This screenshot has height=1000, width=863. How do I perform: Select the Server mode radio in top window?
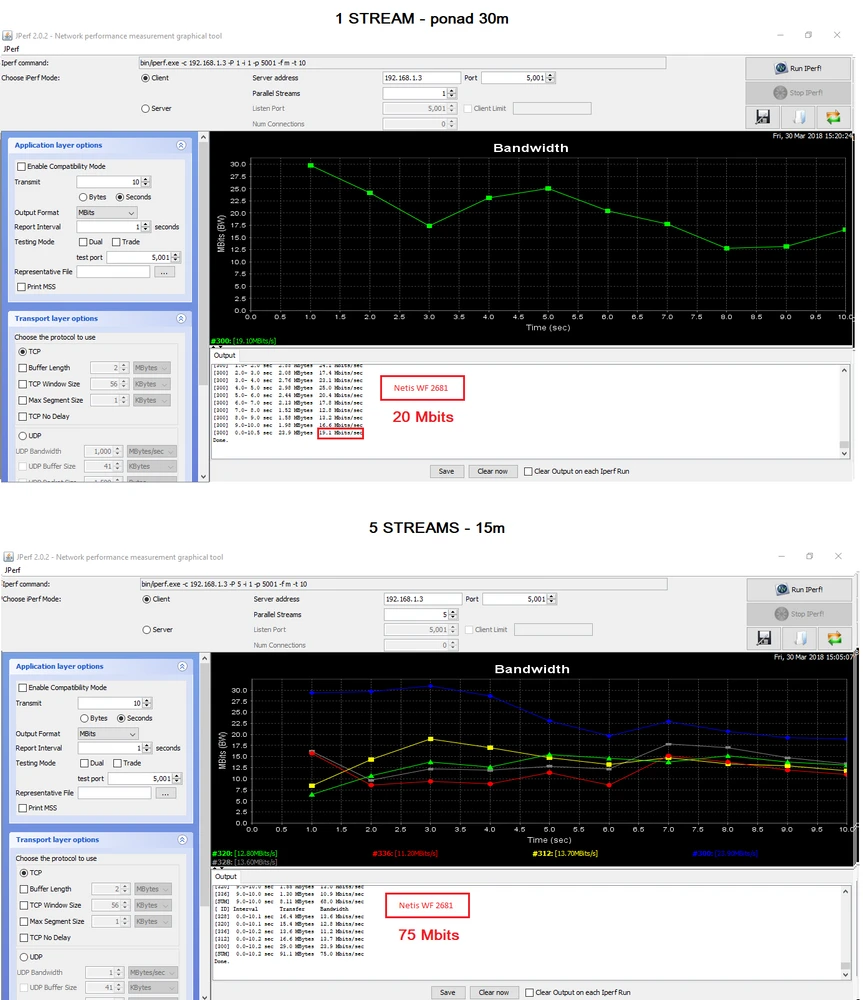146,108
